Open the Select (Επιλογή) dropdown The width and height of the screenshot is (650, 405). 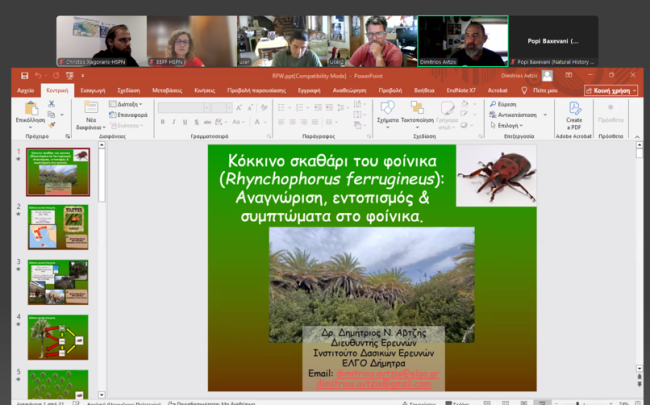514,125
